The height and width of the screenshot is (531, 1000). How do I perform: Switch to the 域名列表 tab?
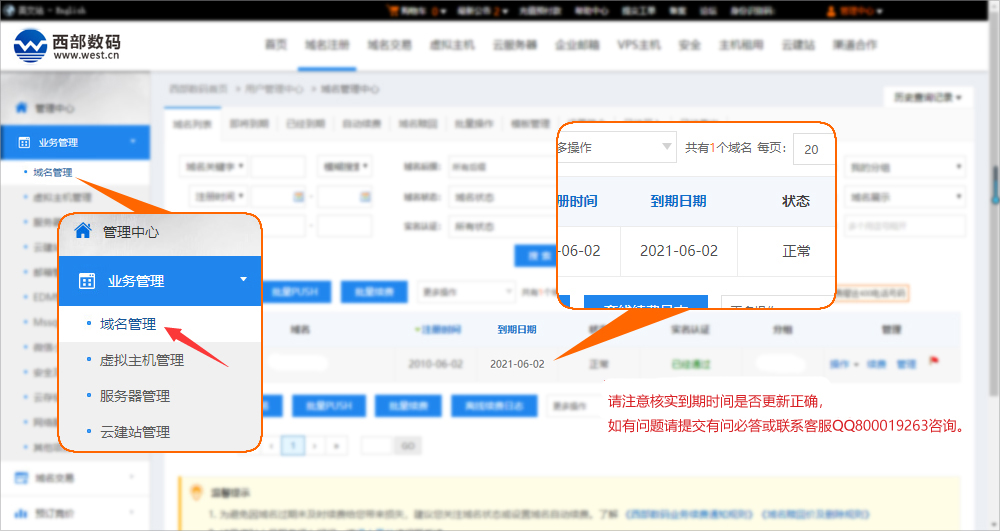click(192, 125)
